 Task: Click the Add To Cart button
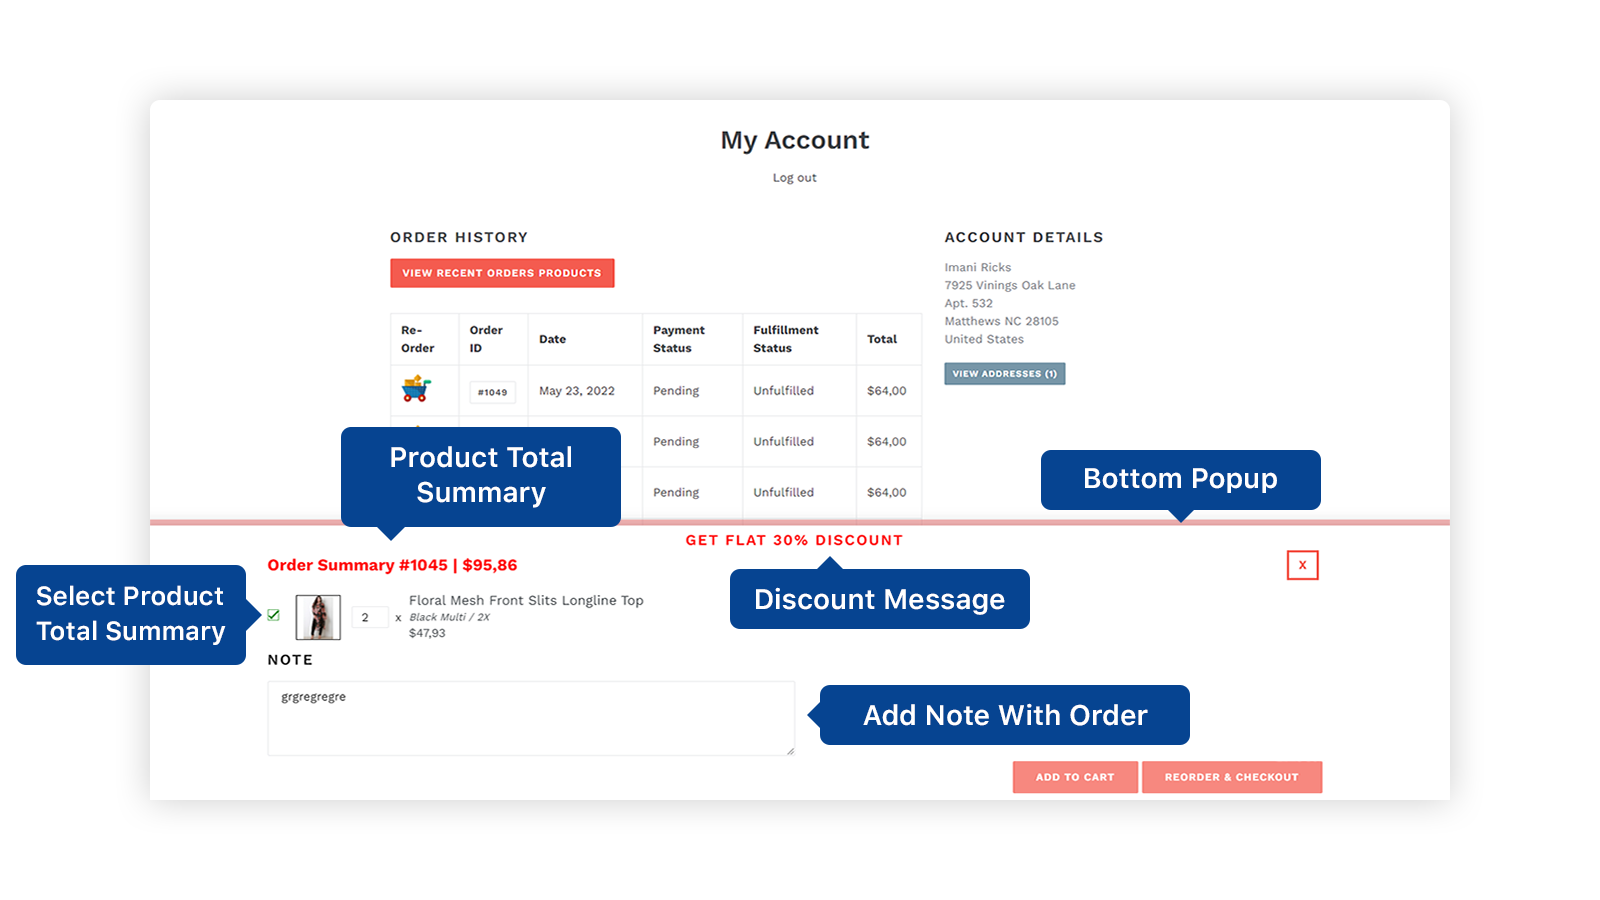pos(1075,777)
